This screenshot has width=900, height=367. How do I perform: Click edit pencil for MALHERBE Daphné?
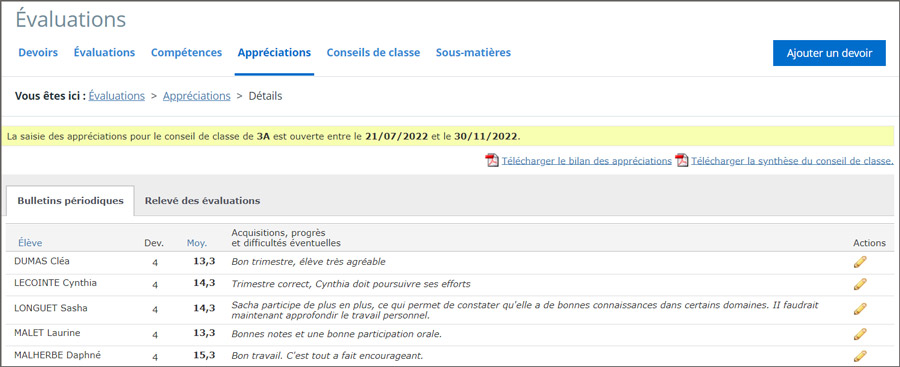pyautogui.click(x=860, y=356)
